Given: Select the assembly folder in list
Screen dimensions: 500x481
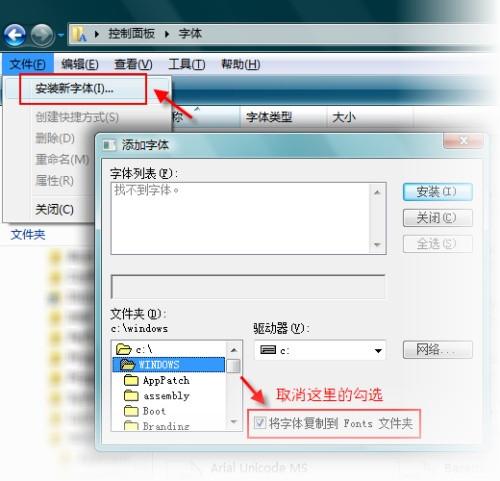Looking at the screenshot, I should (x=157, y=396).
